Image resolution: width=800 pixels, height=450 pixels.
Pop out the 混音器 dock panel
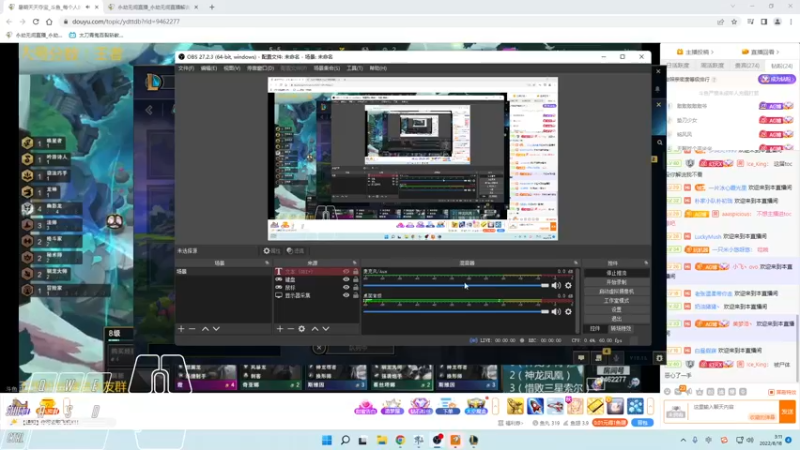(576, 263)
